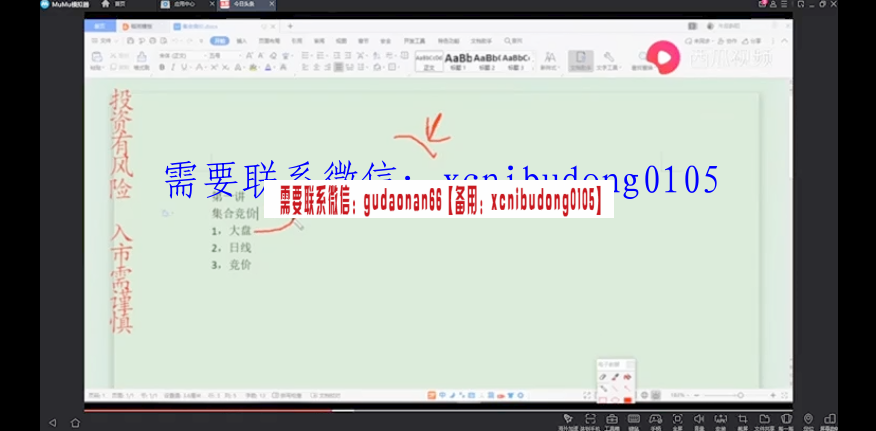The width and height of the screenshot is (876, 431).
Task: Click the MuMu gamepad toolbar icon
Action: 655,419
